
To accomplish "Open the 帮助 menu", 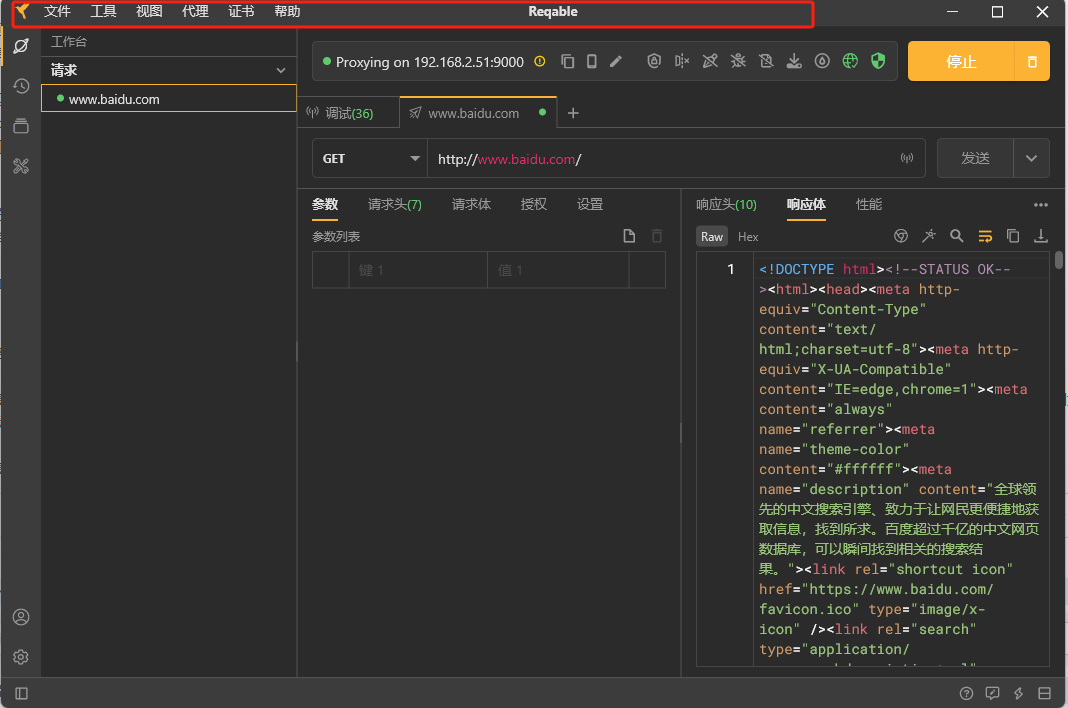I will coord(287,12).
